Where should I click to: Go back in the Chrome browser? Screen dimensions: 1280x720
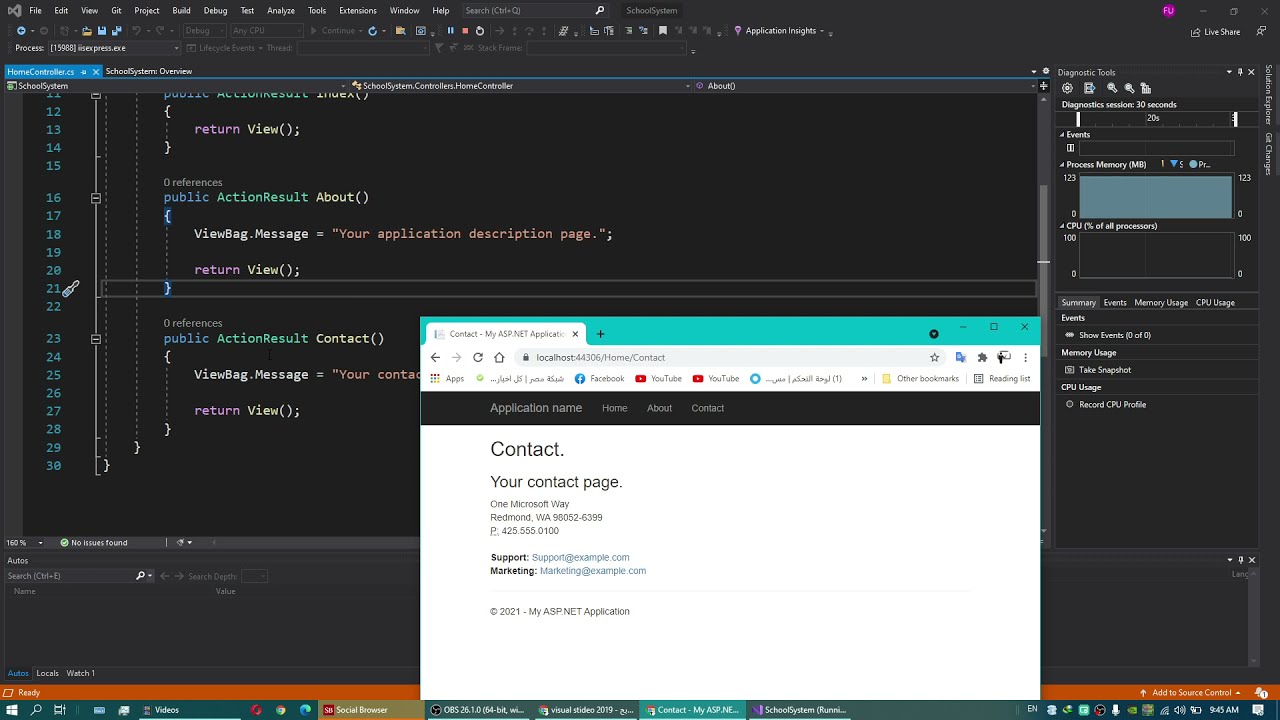click(435, 357)
